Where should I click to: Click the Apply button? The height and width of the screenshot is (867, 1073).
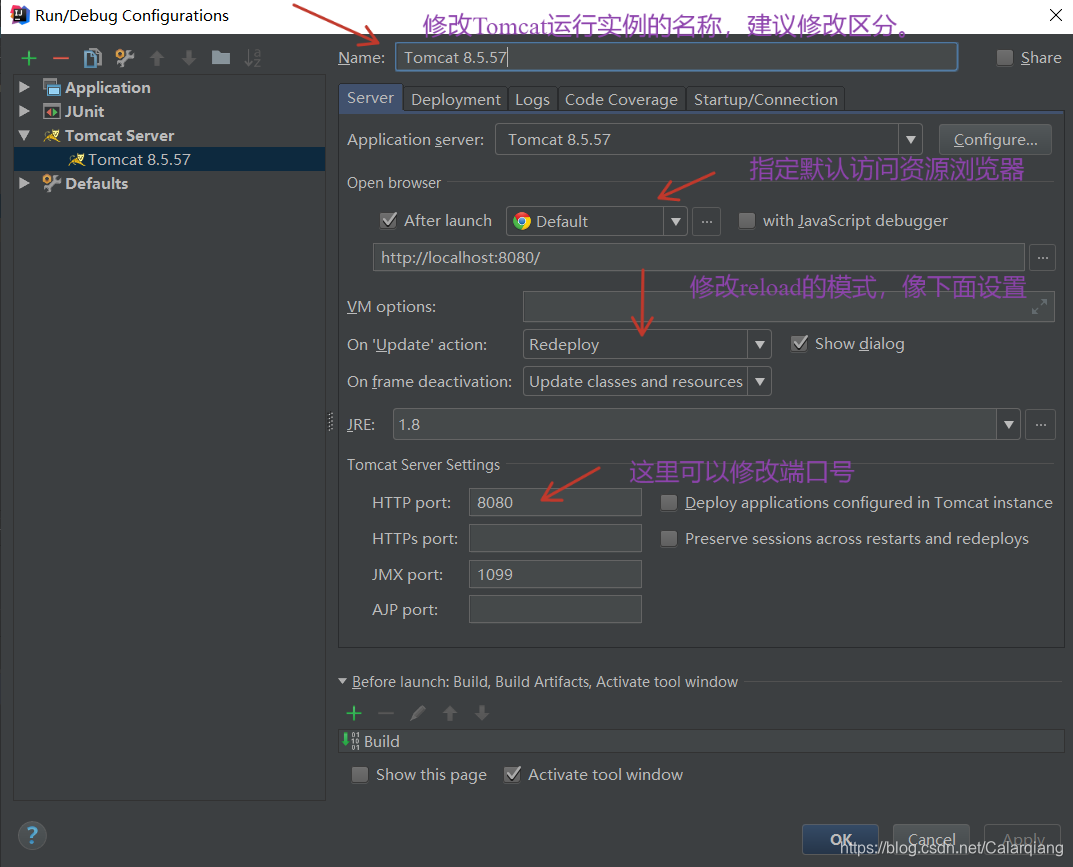click(1023, 840)
